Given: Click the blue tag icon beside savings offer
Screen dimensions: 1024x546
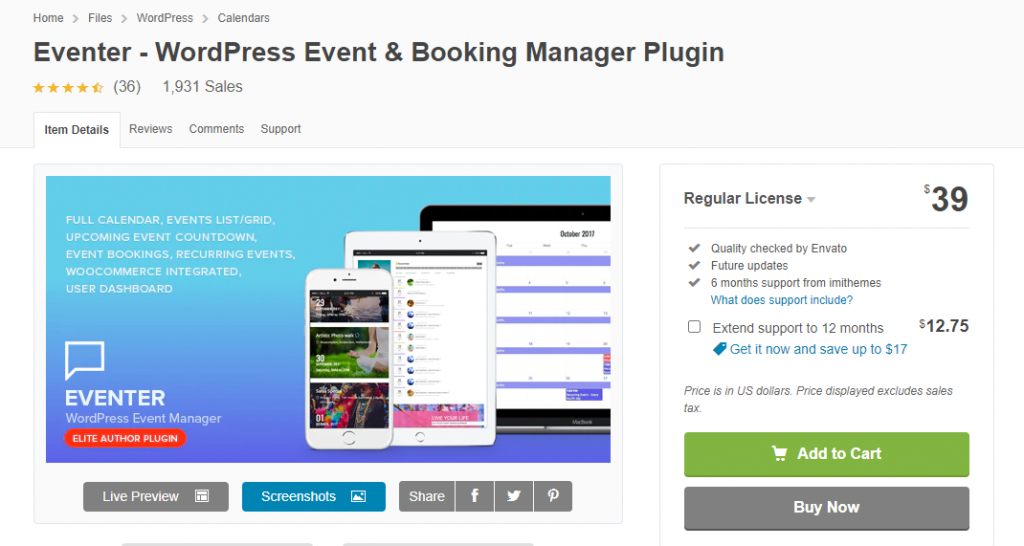Looking at the screenshot, I should point(719,349).
